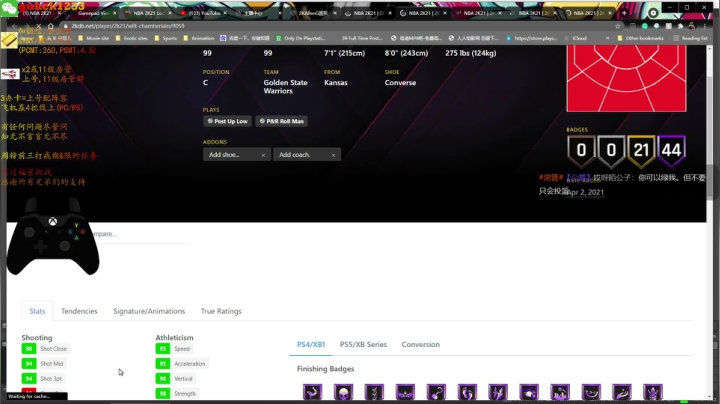
Task: Open the hook Finishing Badge icon
Action: [x=436, y=392]
